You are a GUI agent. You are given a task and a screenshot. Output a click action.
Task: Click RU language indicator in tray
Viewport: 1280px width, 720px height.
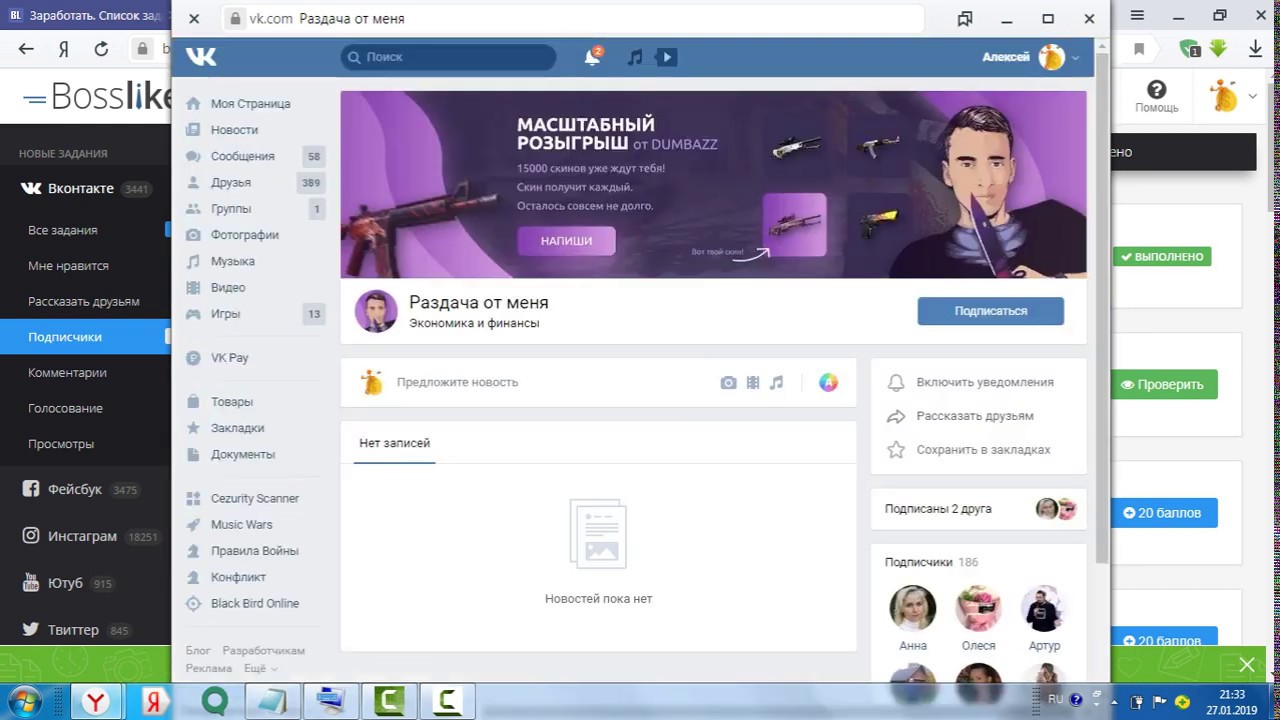coord(1056,699)
